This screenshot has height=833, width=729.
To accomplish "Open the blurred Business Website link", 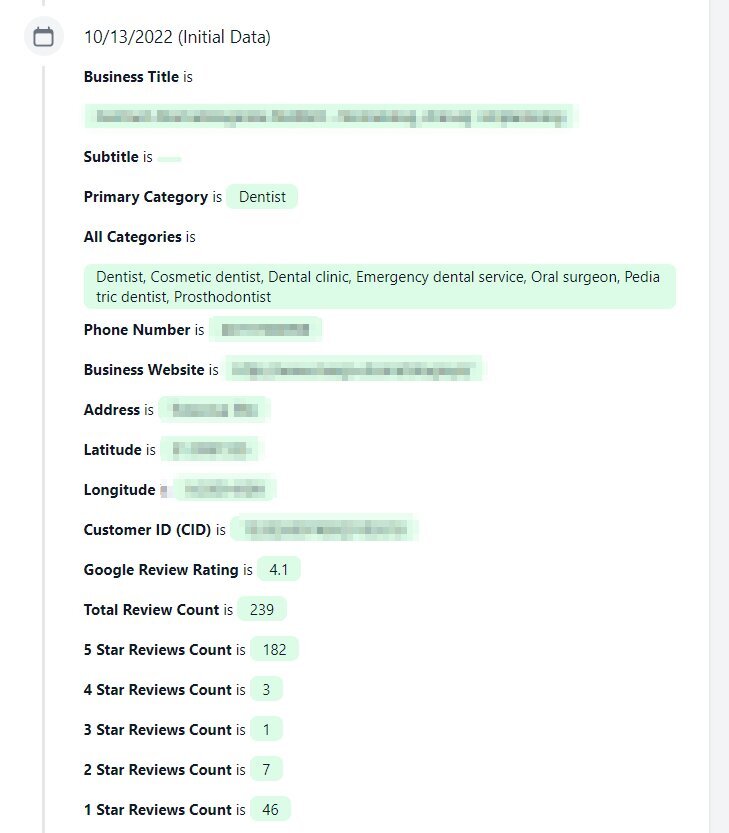I will coord(353,370).
